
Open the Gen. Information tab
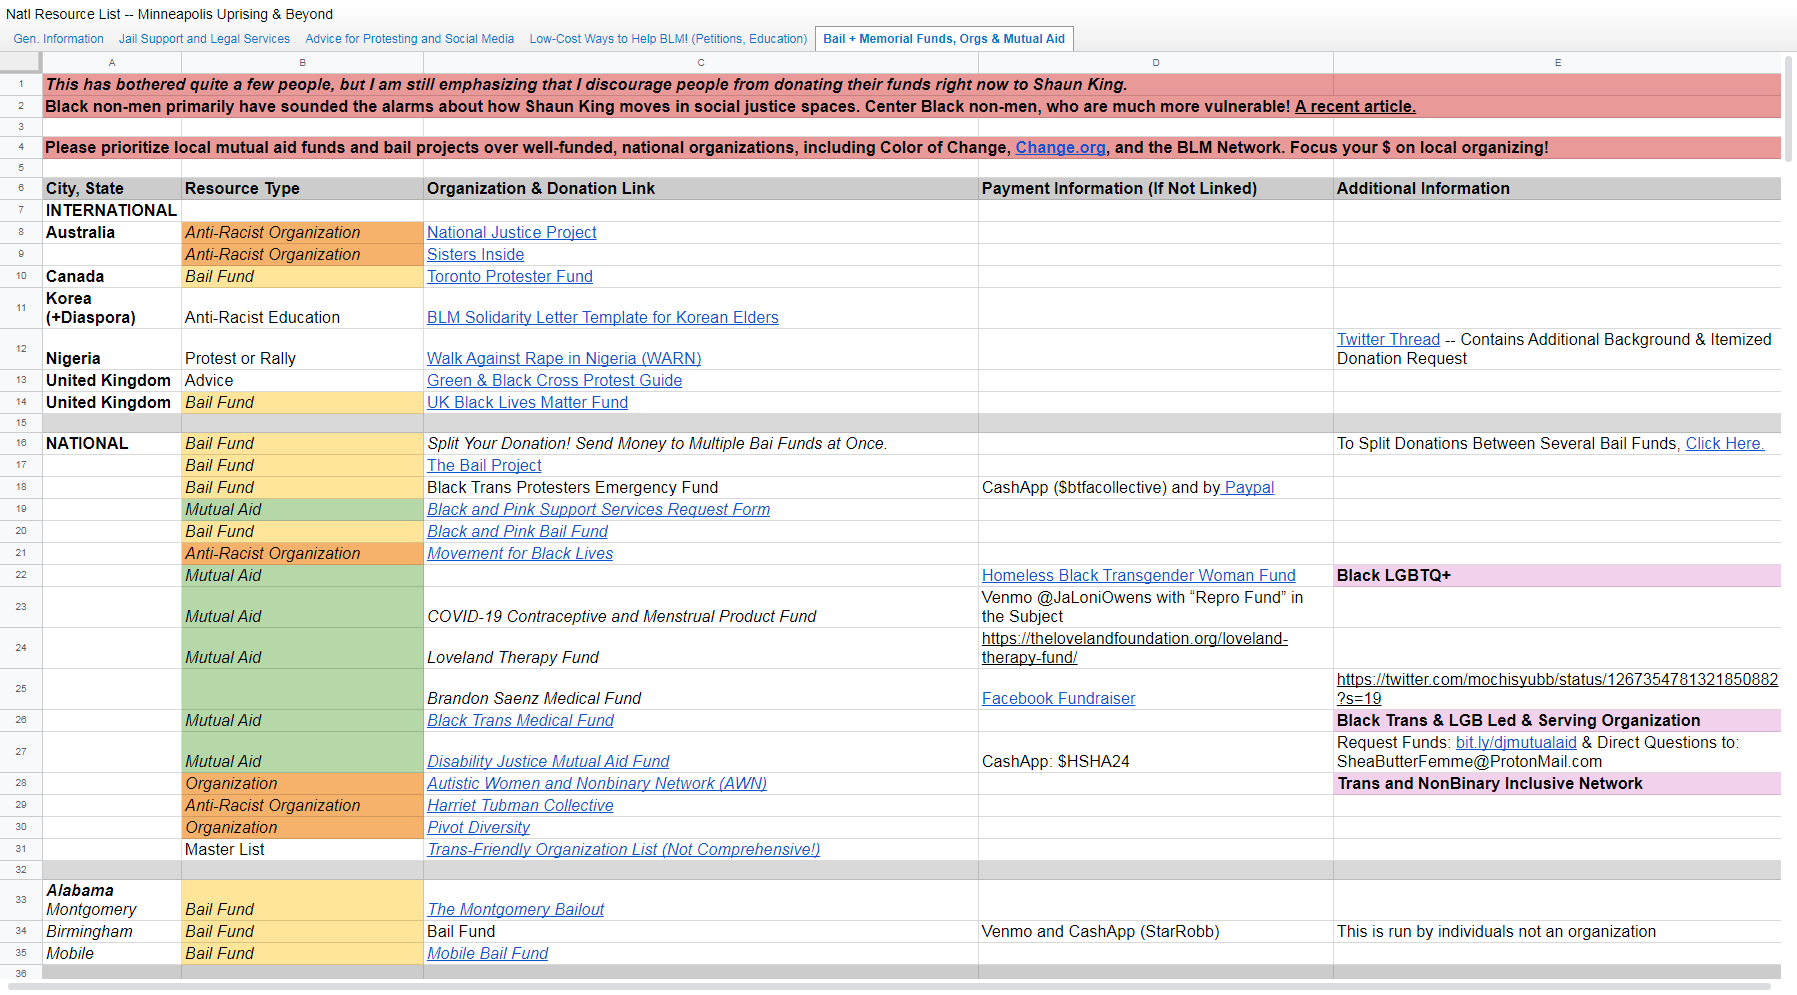click(x=59, y=39)
